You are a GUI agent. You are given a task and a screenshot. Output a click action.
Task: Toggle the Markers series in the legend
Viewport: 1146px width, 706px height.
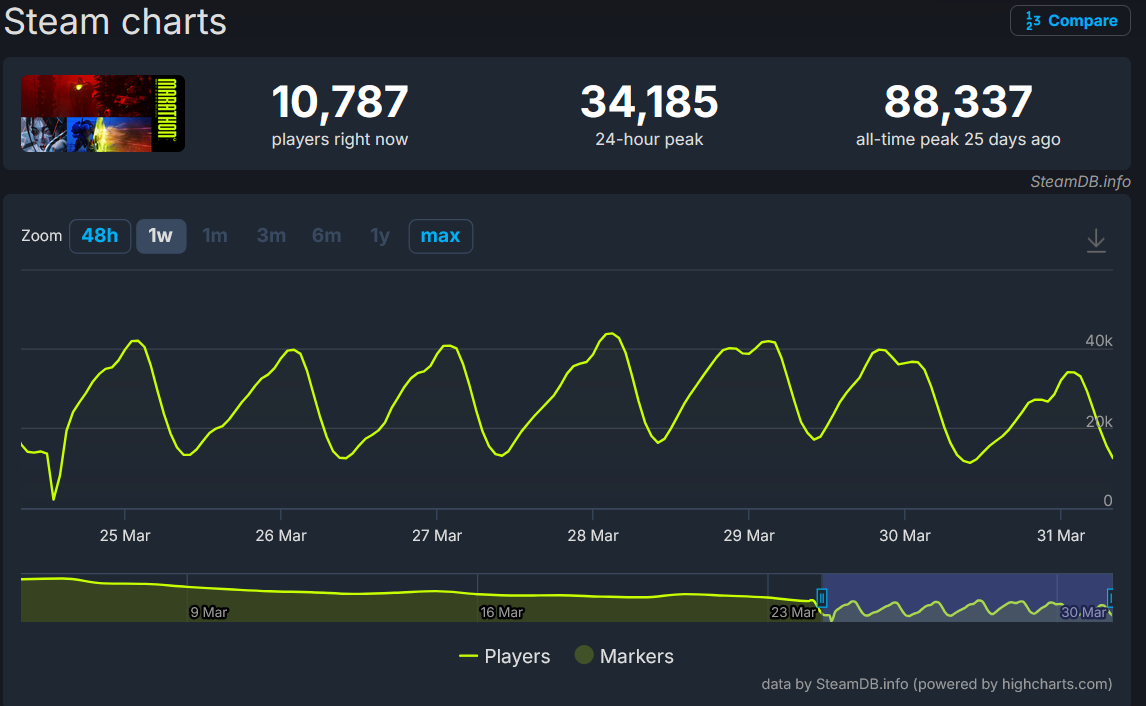pos(625,656)
